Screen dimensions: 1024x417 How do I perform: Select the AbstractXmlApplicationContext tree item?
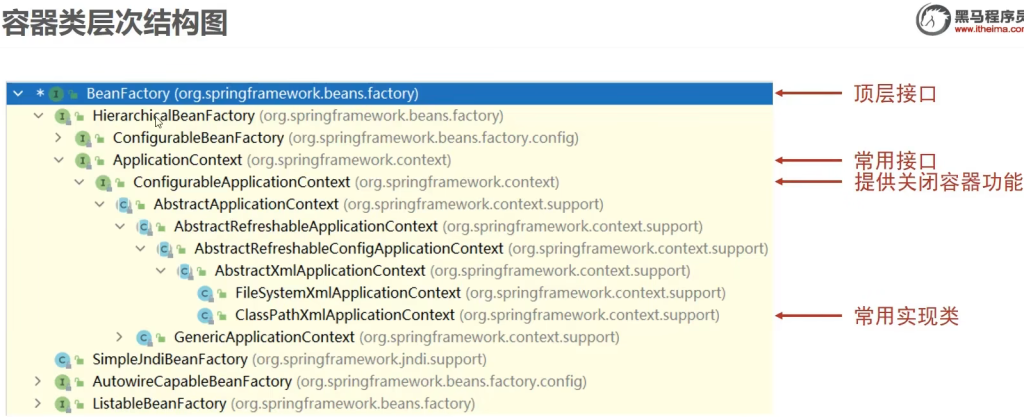tap(322, 271)
